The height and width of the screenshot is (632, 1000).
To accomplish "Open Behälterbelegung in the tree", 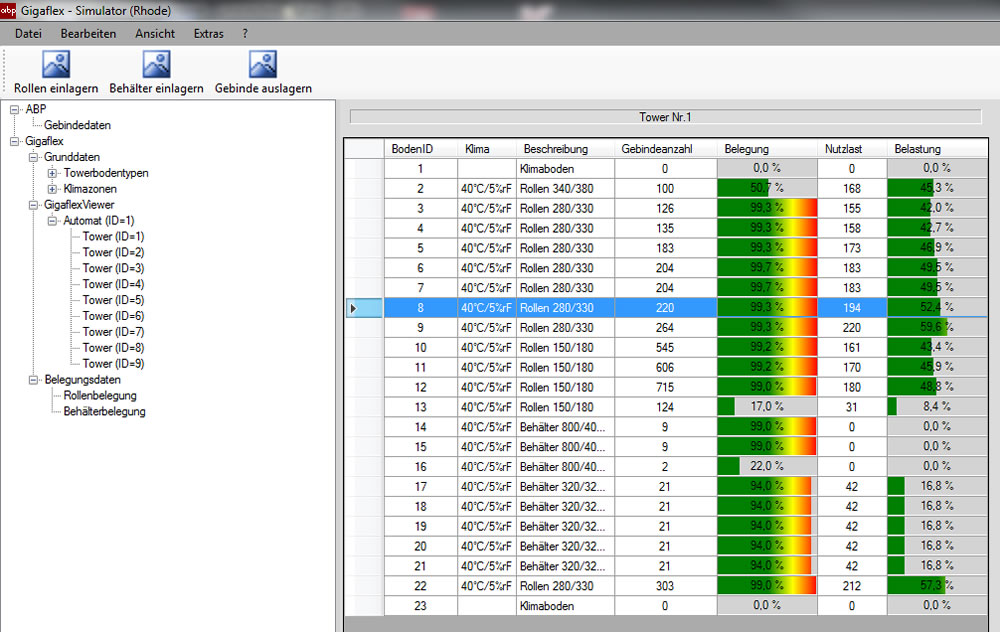I will click(x=105, y=412).
